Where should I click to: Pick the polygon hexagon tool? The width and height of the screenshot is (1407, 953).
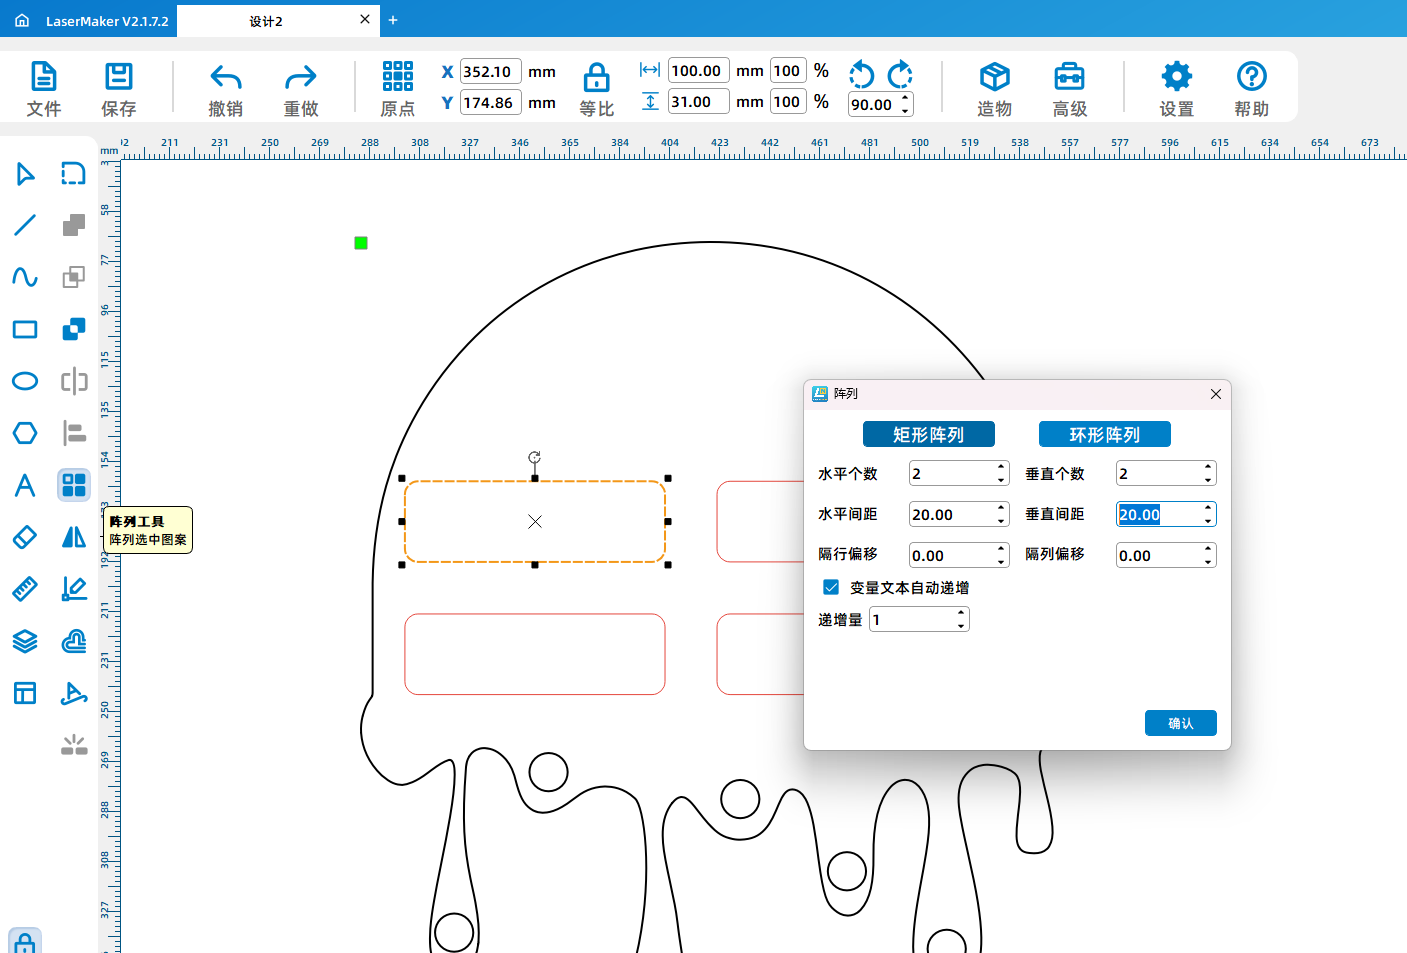(25, 433)
